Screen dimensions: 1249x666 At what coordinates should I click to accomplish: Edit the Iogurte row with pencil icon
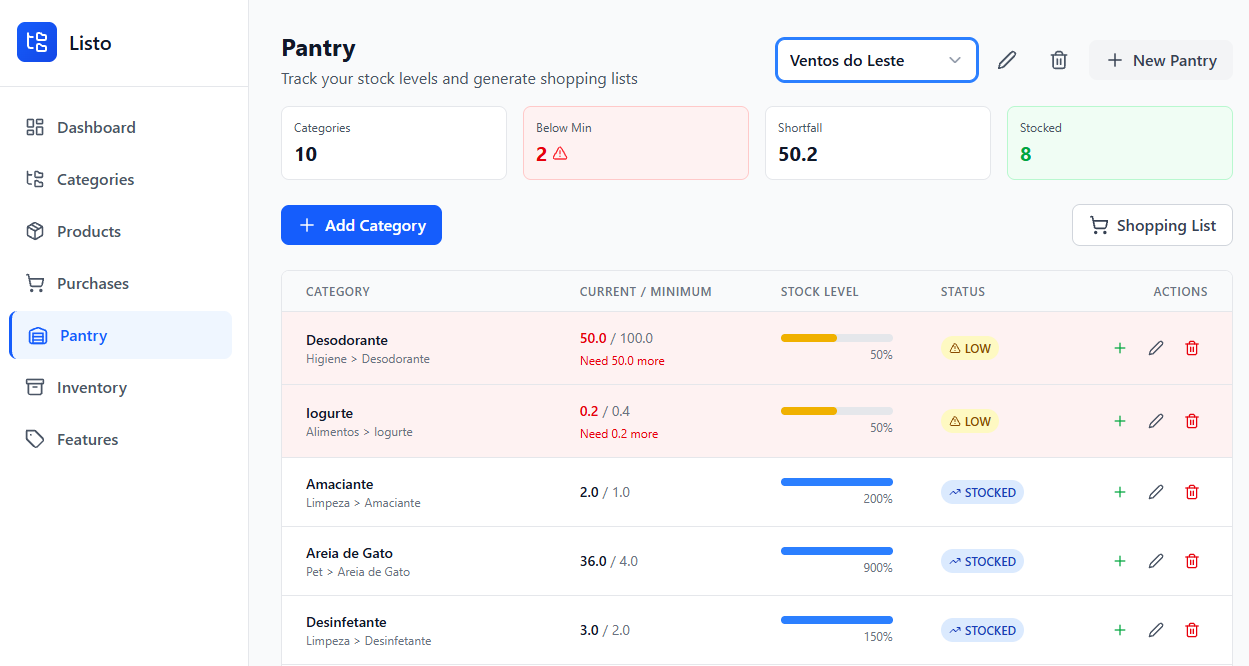[x=1156, y=421]
